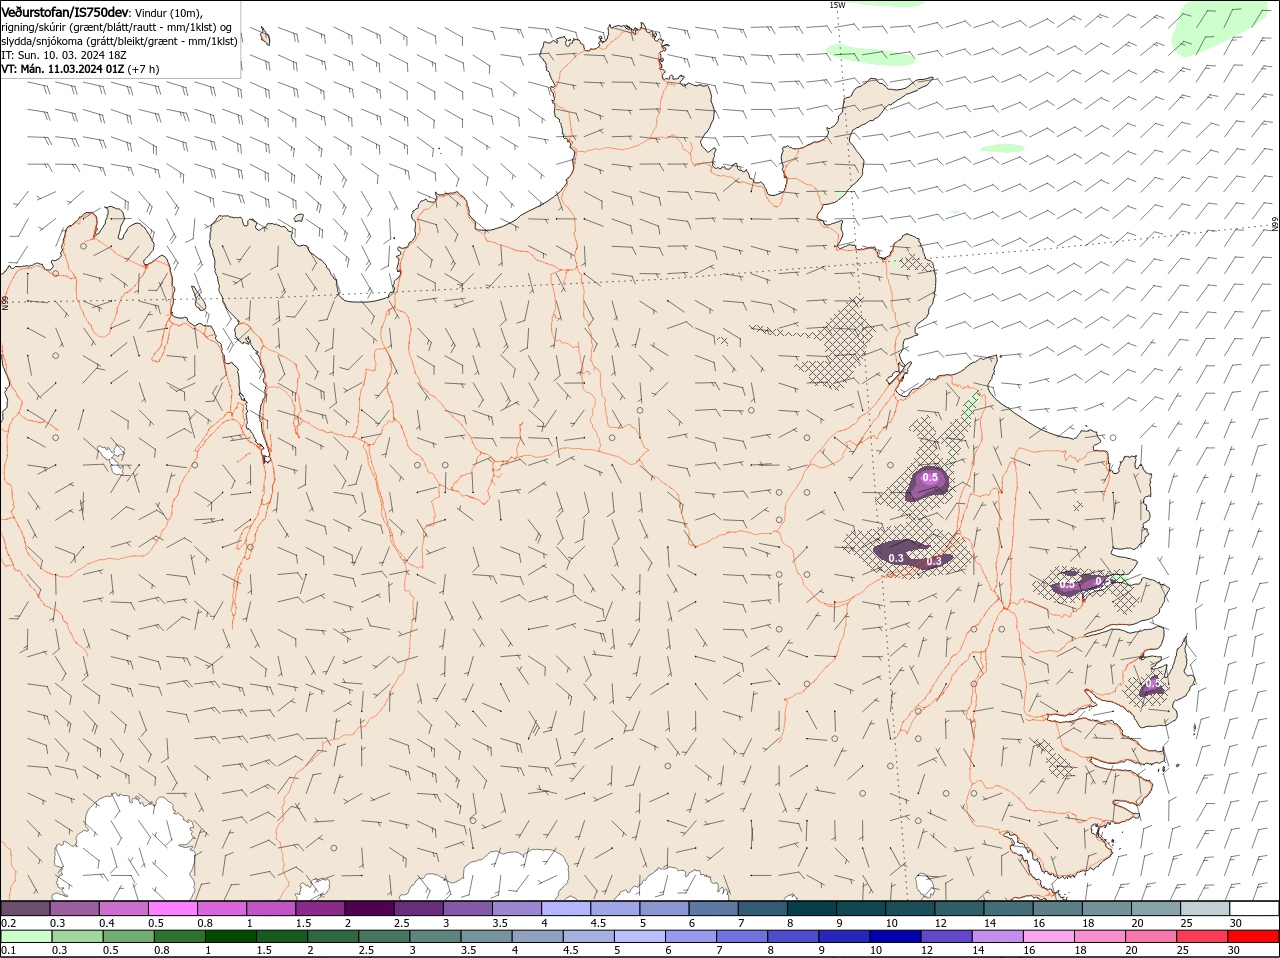Pick the bright red 30 rain swatch
The image size is (1280, 958).
pyautogui.click(x=1252, y=937)
